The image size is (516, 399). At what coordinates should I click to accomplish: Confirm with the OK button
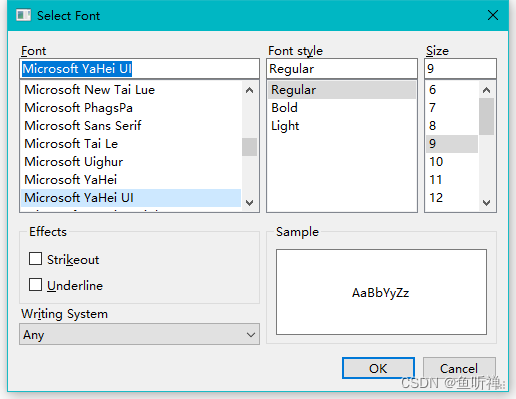tap(378, 368)
